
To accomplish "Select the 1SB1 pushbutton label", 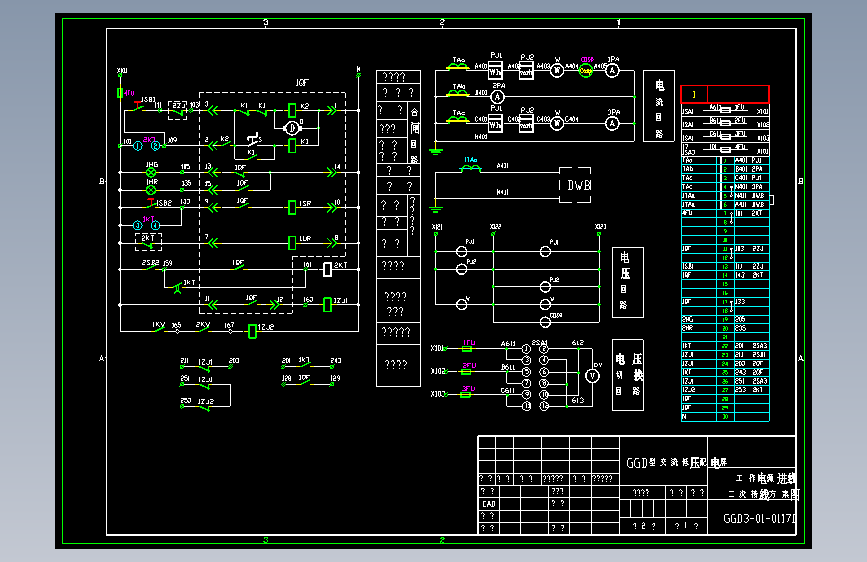I will tap(147, 100).
